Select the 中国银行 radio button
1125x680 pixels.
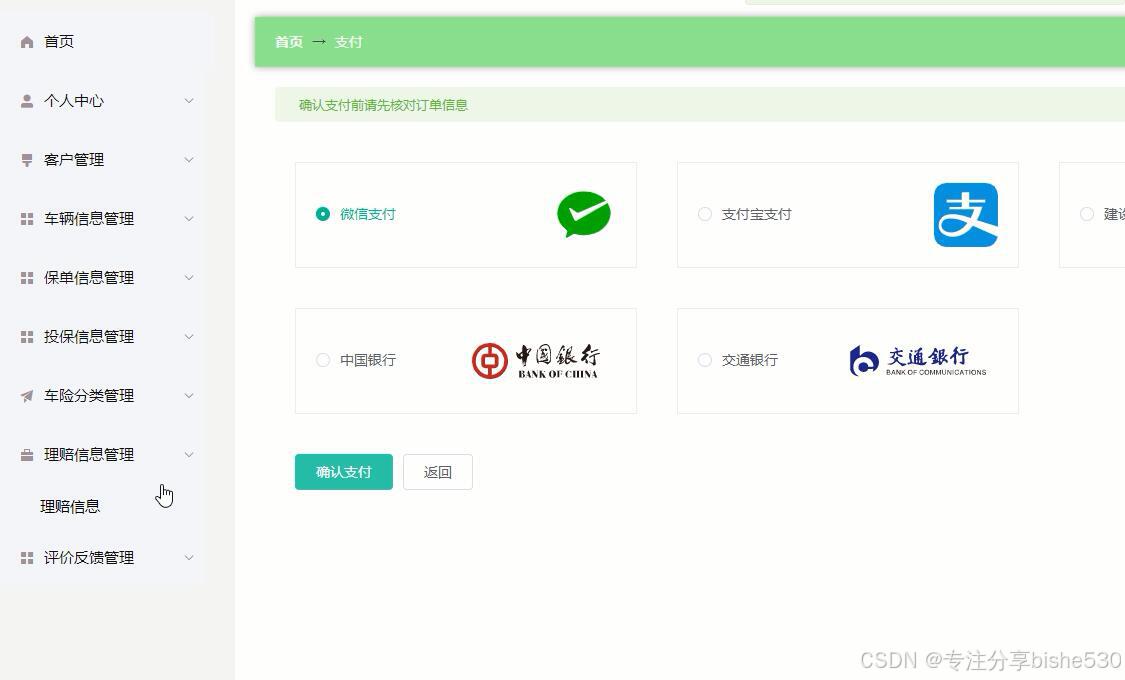[323, 360]
